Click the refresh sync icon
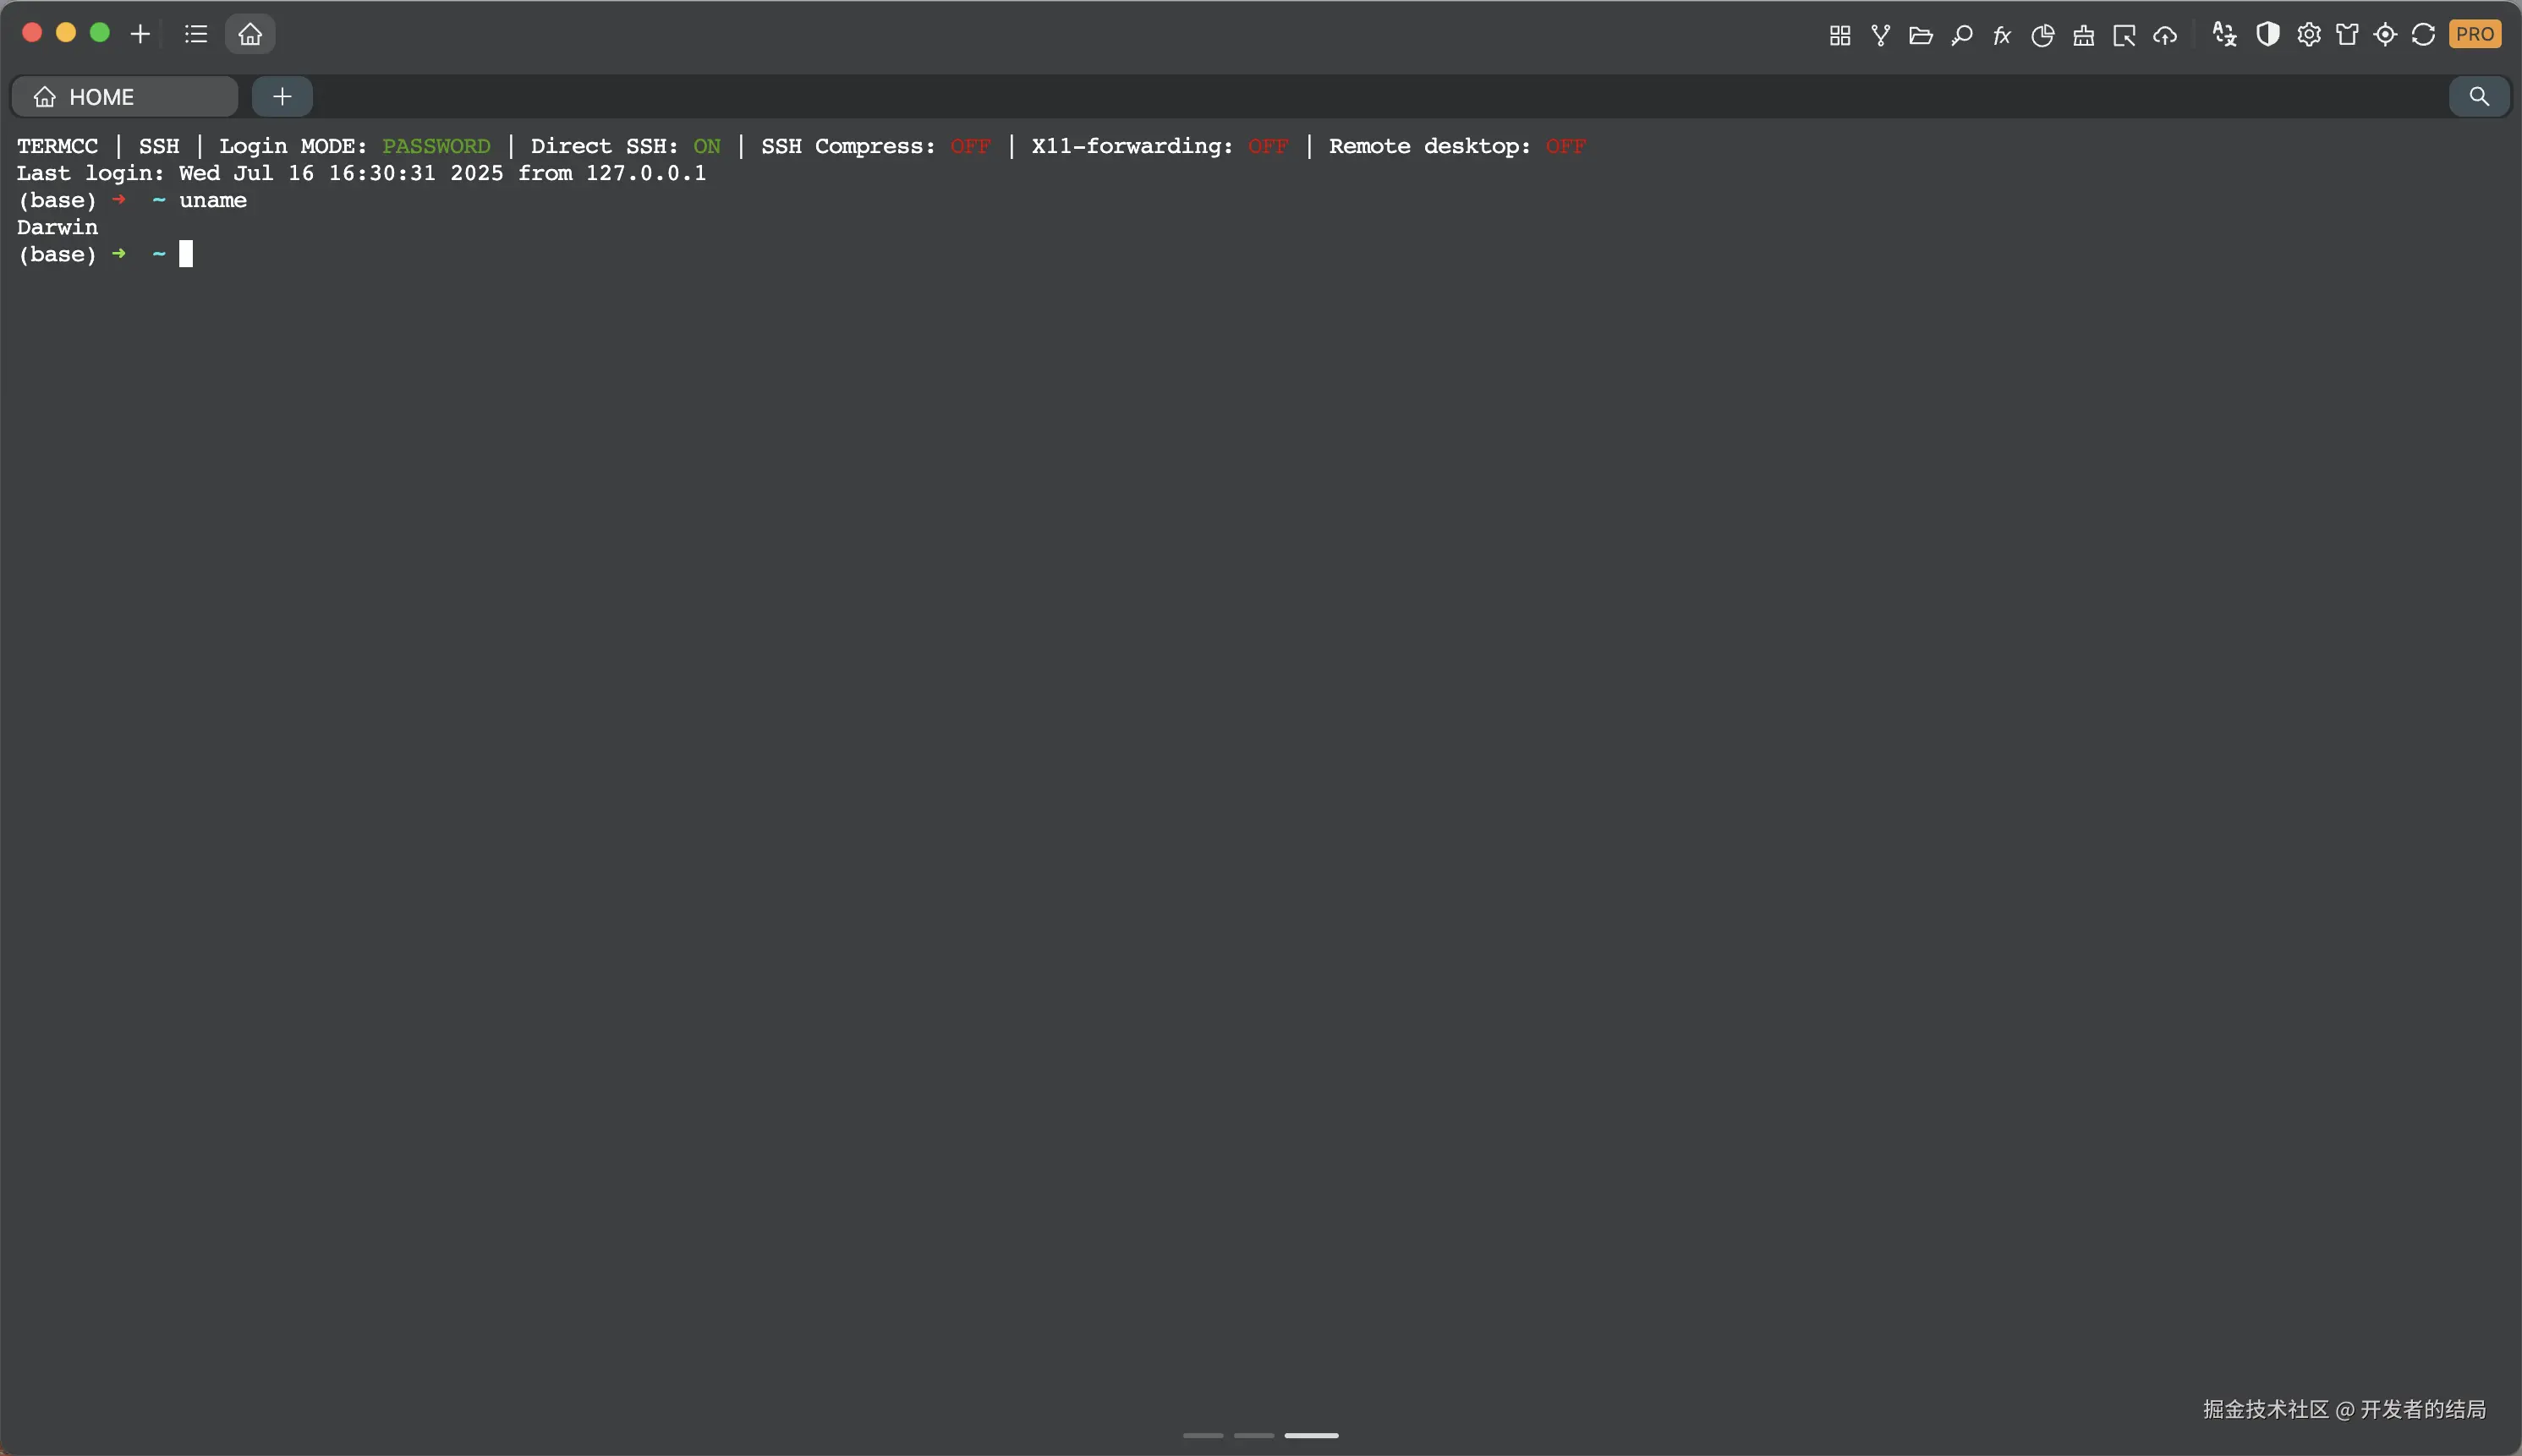 [x=2423, y=35]
